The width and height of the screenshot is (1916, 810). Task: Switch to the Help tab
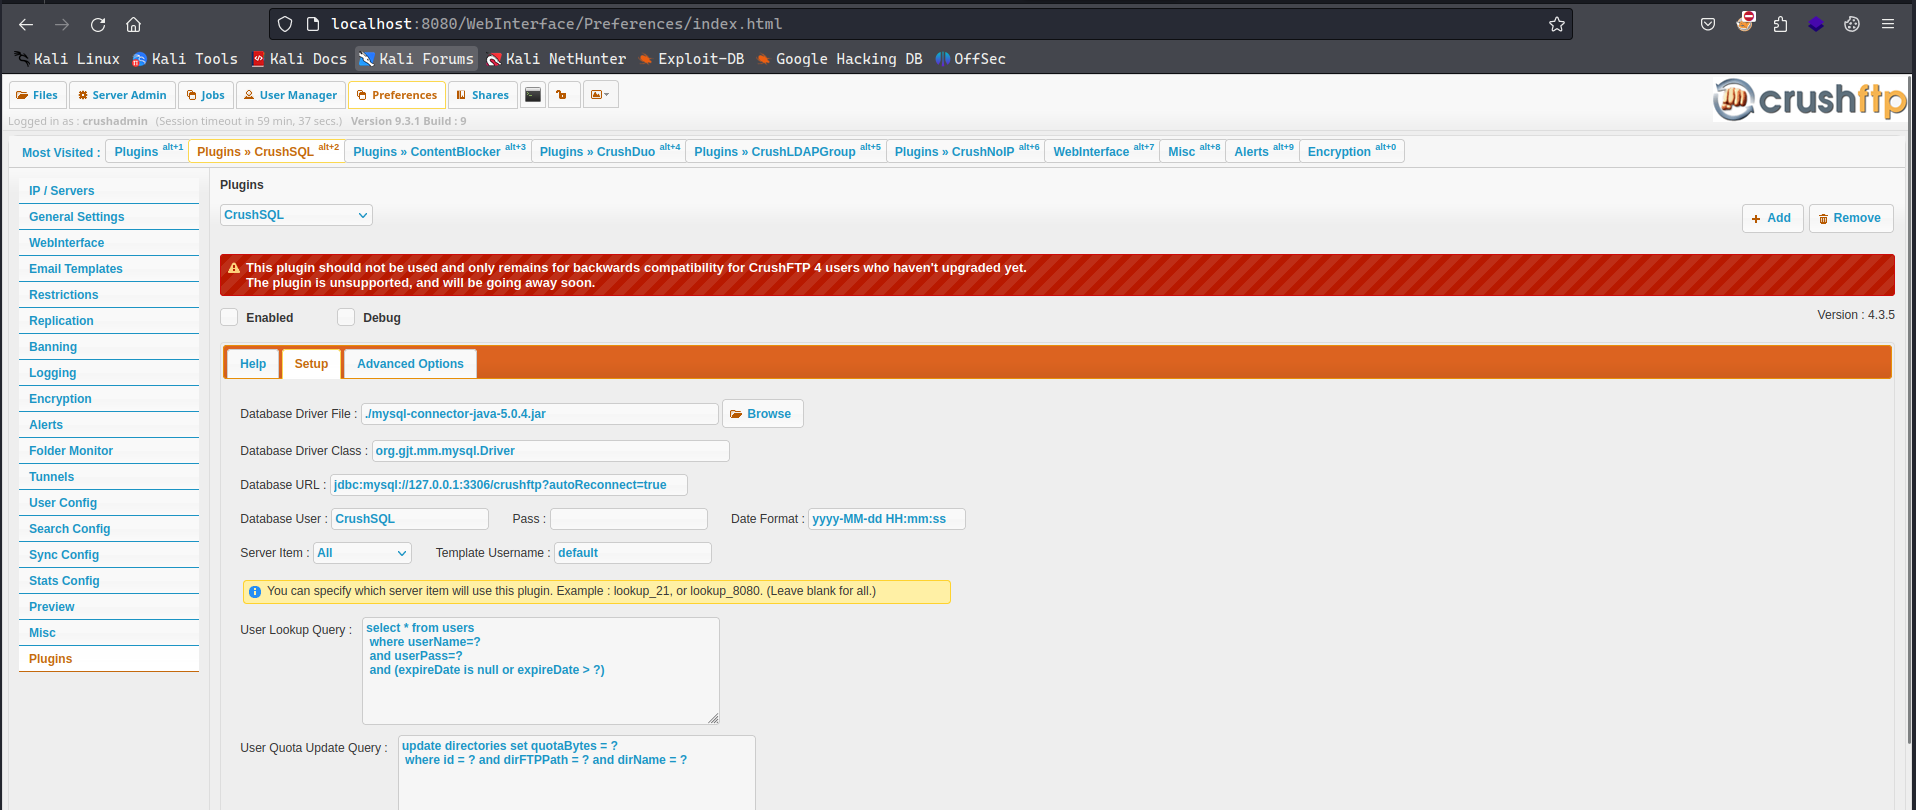coord(253,364)
